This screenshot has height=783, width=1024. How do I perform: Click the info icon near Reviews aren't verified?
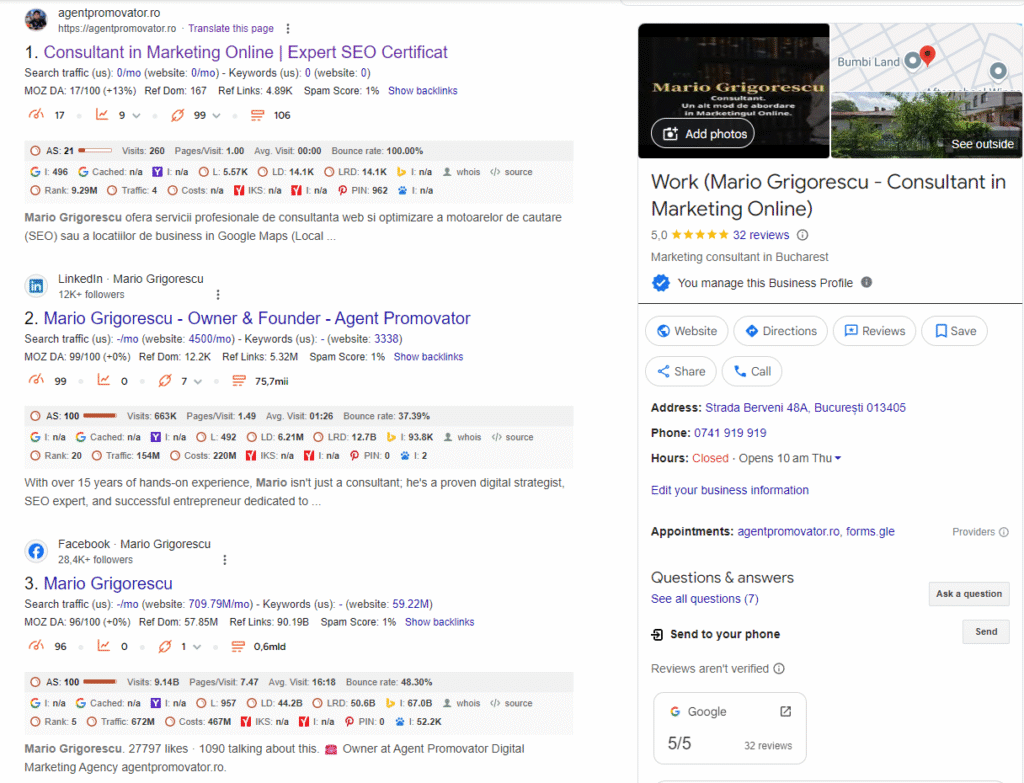pos(779,669)
